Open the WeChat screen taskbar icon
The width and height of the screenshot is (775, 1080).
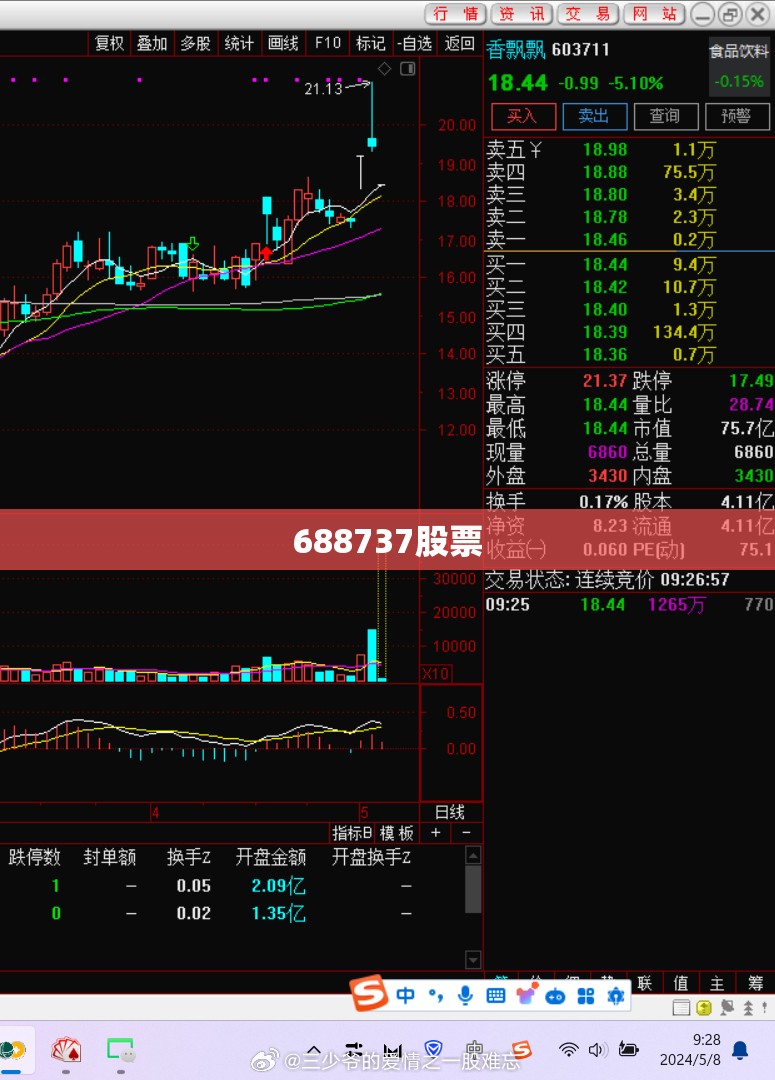120,1050
